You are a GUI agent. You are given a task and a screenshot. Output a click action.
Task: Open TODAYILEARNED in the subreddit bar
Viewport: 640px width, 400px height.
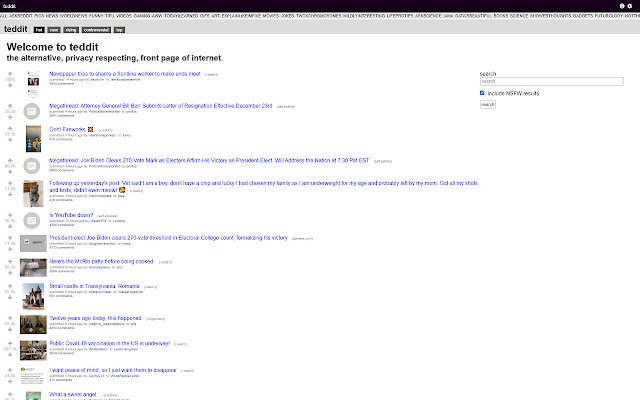(181, 16)
